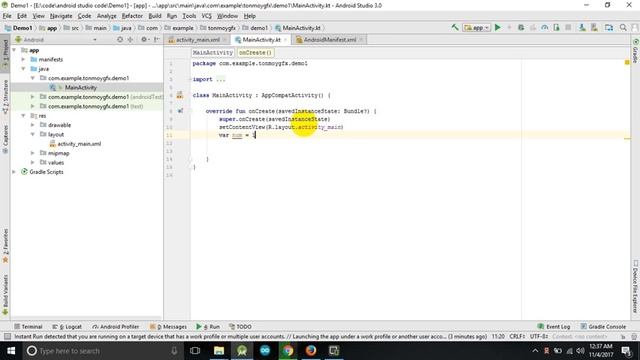
Task: Open File Explorer from the taskbar
Action: click(x=219, y=351)
